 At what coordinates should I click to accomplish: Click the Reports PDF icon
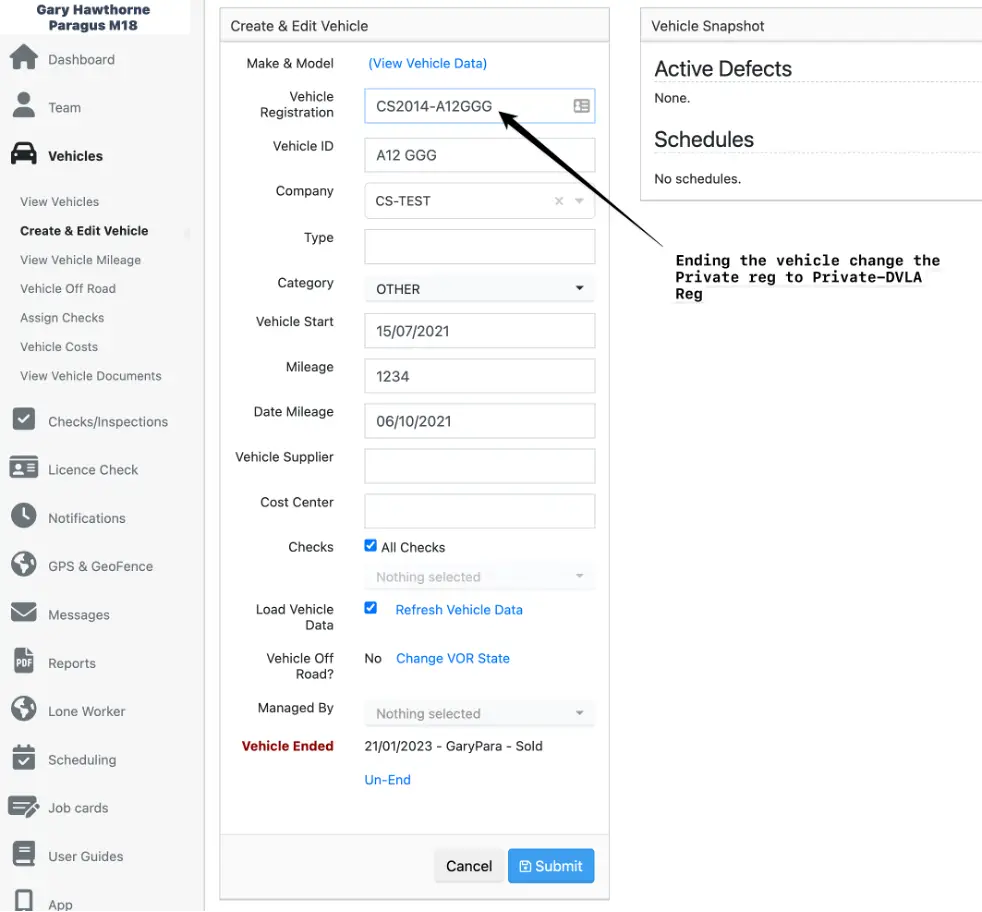click(x=24, y=662)
